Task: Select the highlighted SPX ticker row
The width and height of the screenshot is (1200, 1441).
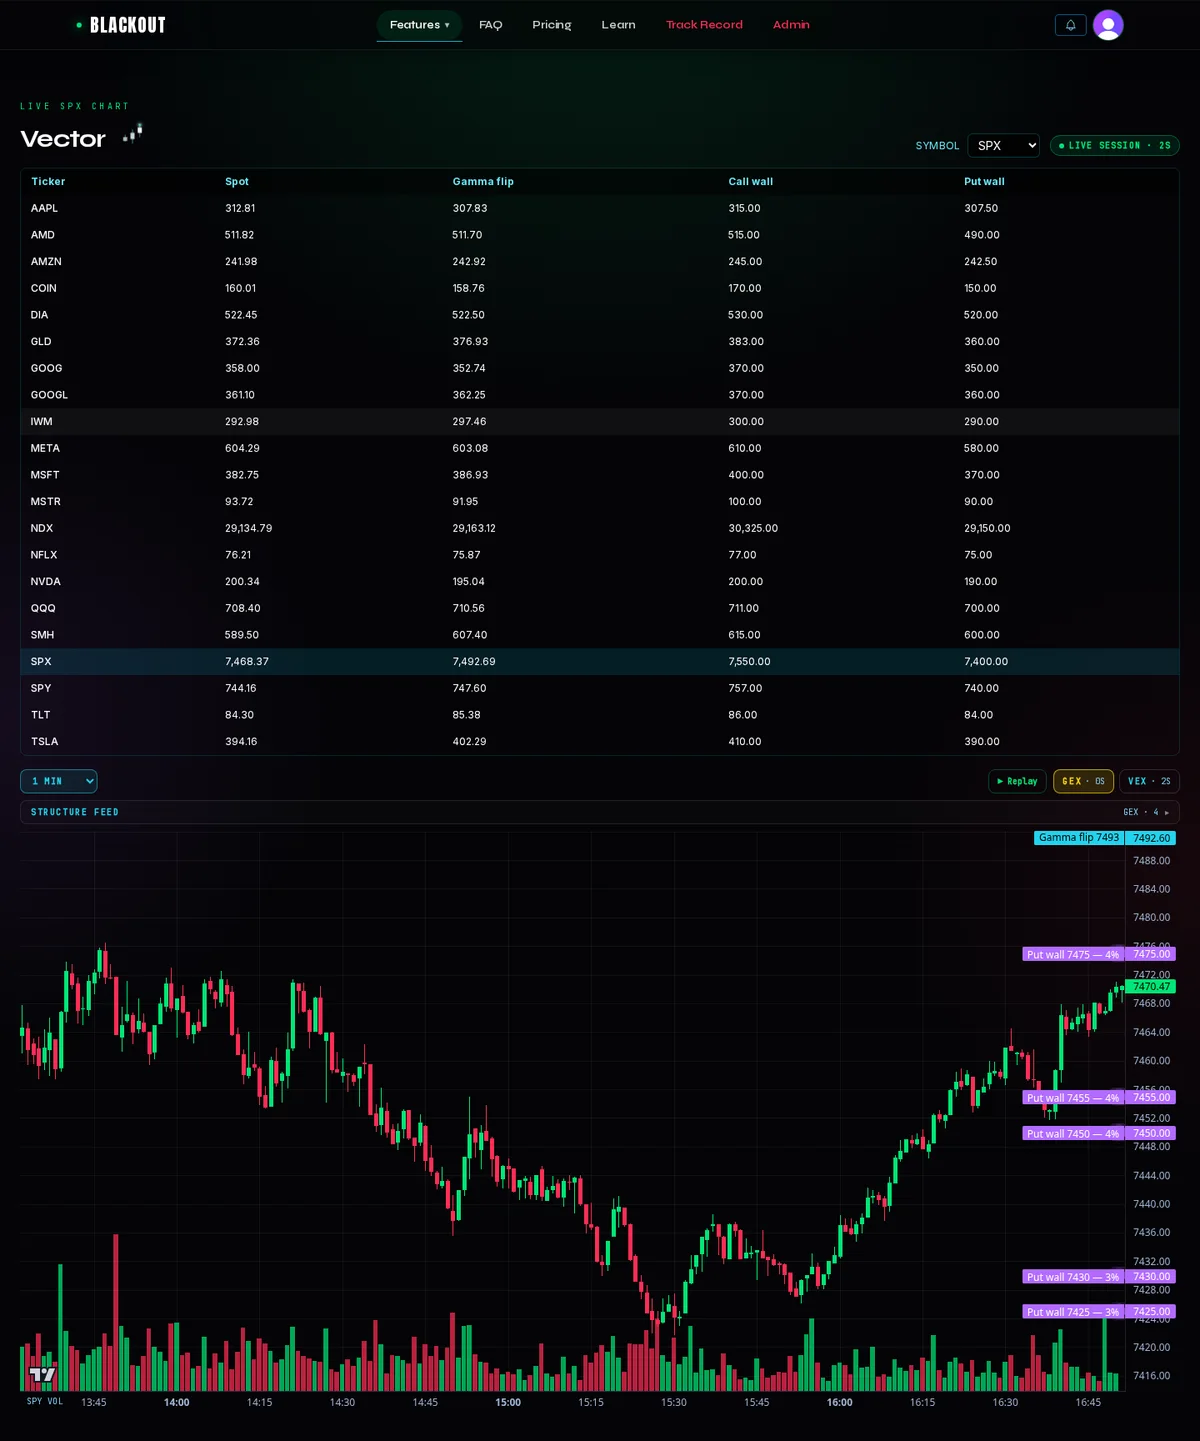Action: pos(600,661)
